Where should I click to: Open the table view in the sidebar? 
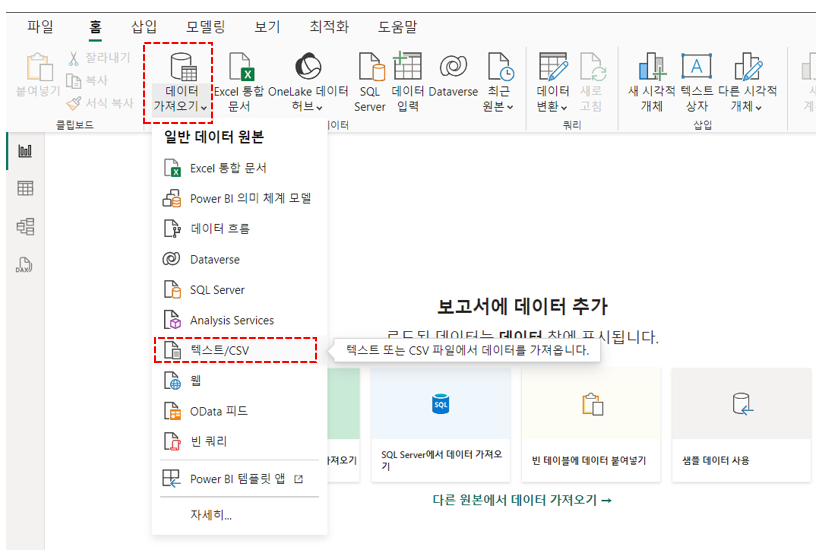[25, 188]
